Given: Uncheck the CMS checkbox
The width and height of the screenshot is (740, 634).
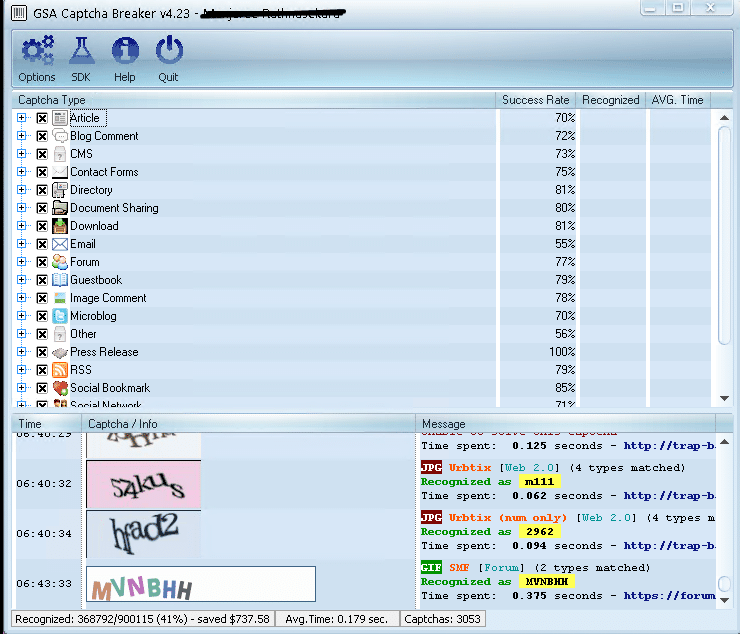Looking at the screenshot, I should coord(42,154).
